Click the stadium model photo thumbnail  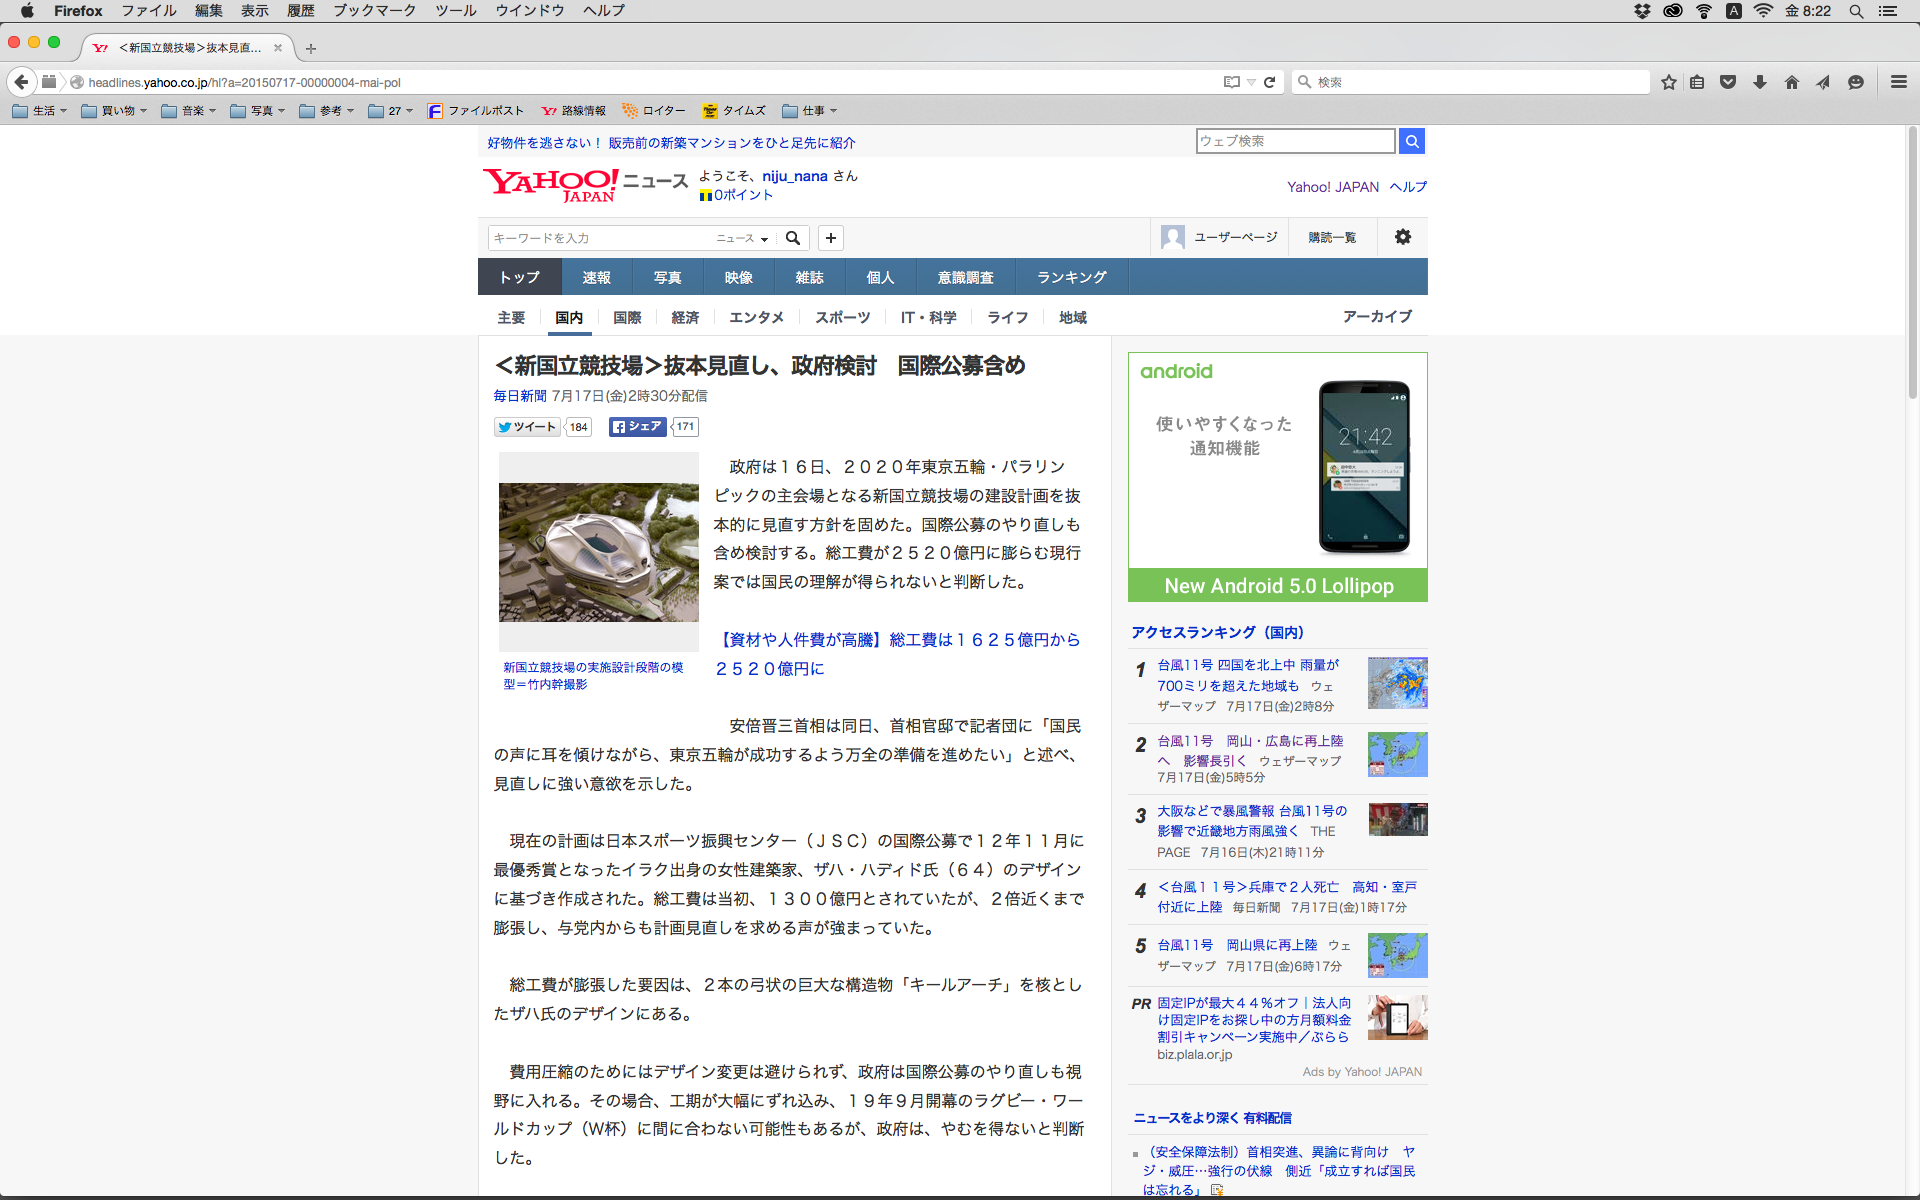point(598,552)
